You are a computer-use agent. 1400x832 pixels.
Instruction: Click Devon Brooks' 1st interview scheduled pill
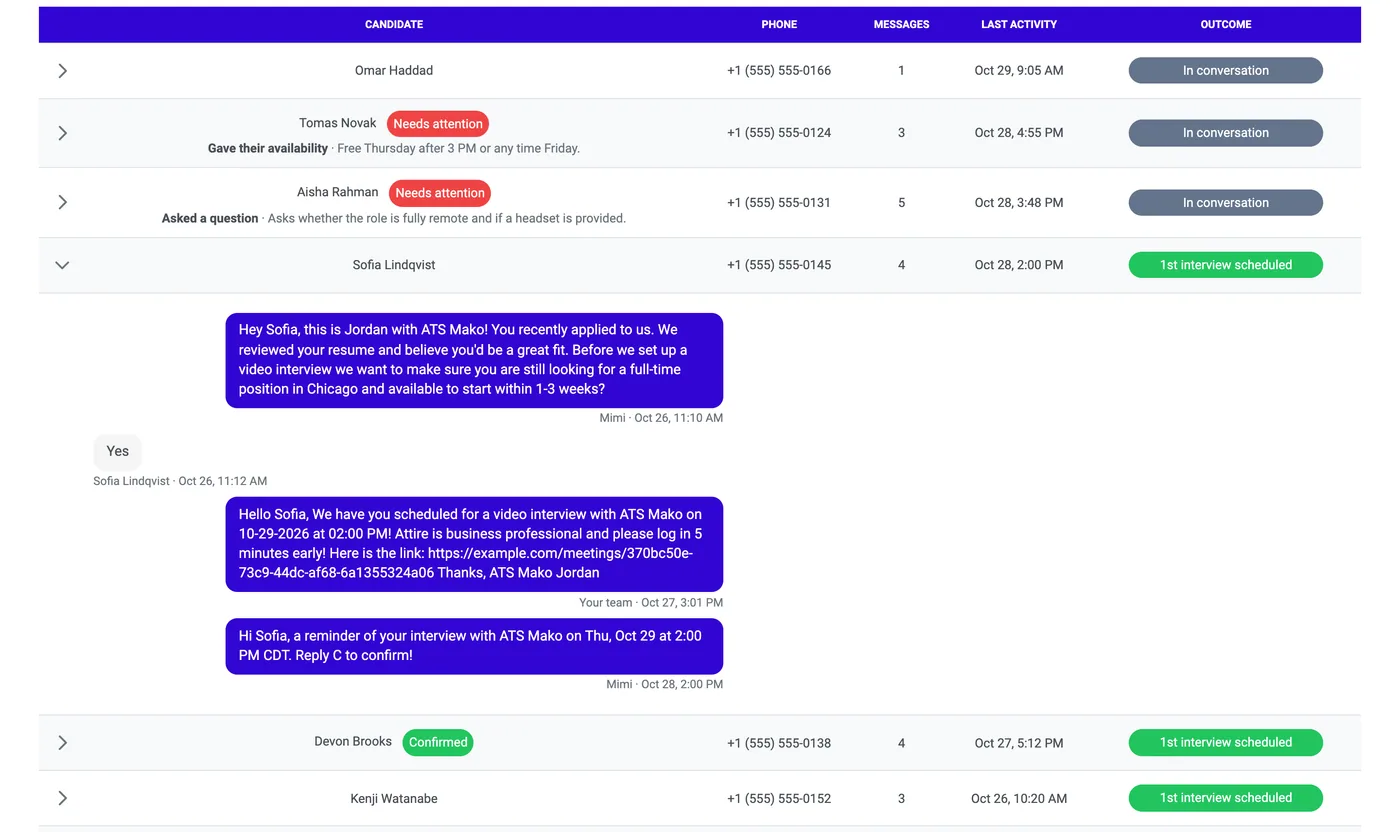pyautogui.click(x=1226, y=743)
